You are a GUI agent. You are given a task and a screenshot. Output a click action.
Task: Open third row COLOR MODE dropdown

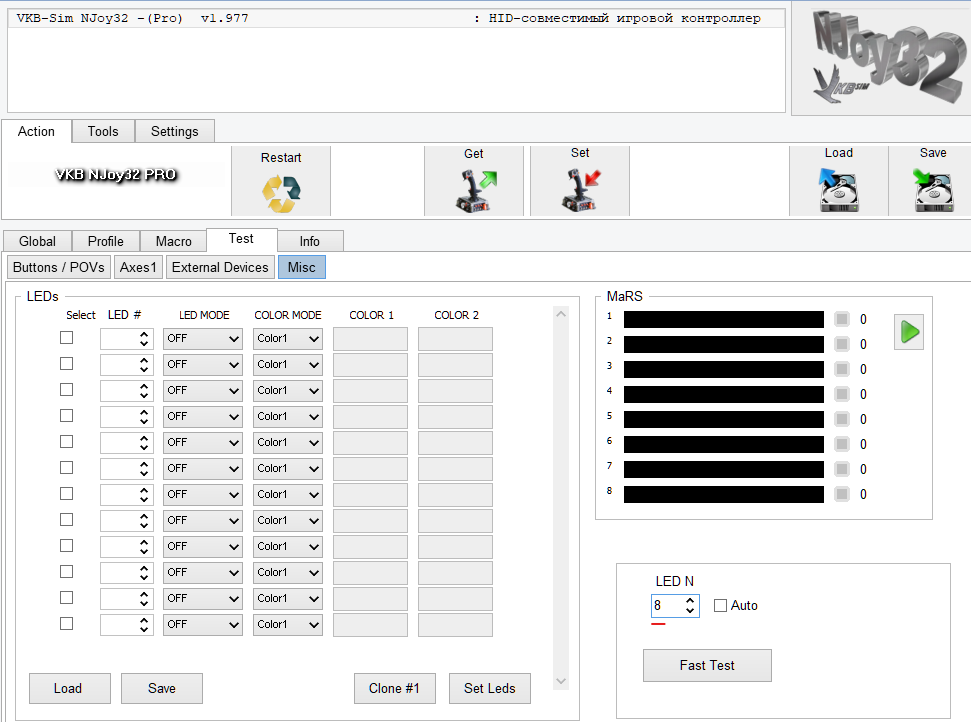(x=287, y=391)
